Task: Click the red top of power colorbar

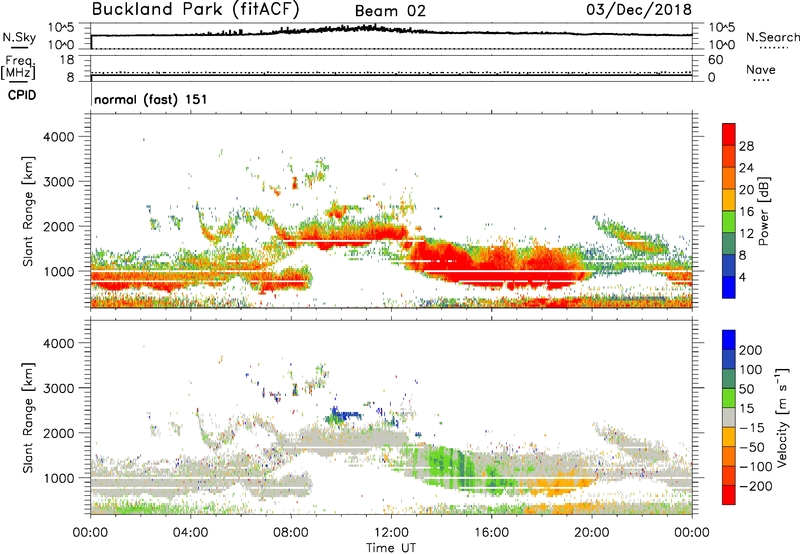Action: [729, 134]
